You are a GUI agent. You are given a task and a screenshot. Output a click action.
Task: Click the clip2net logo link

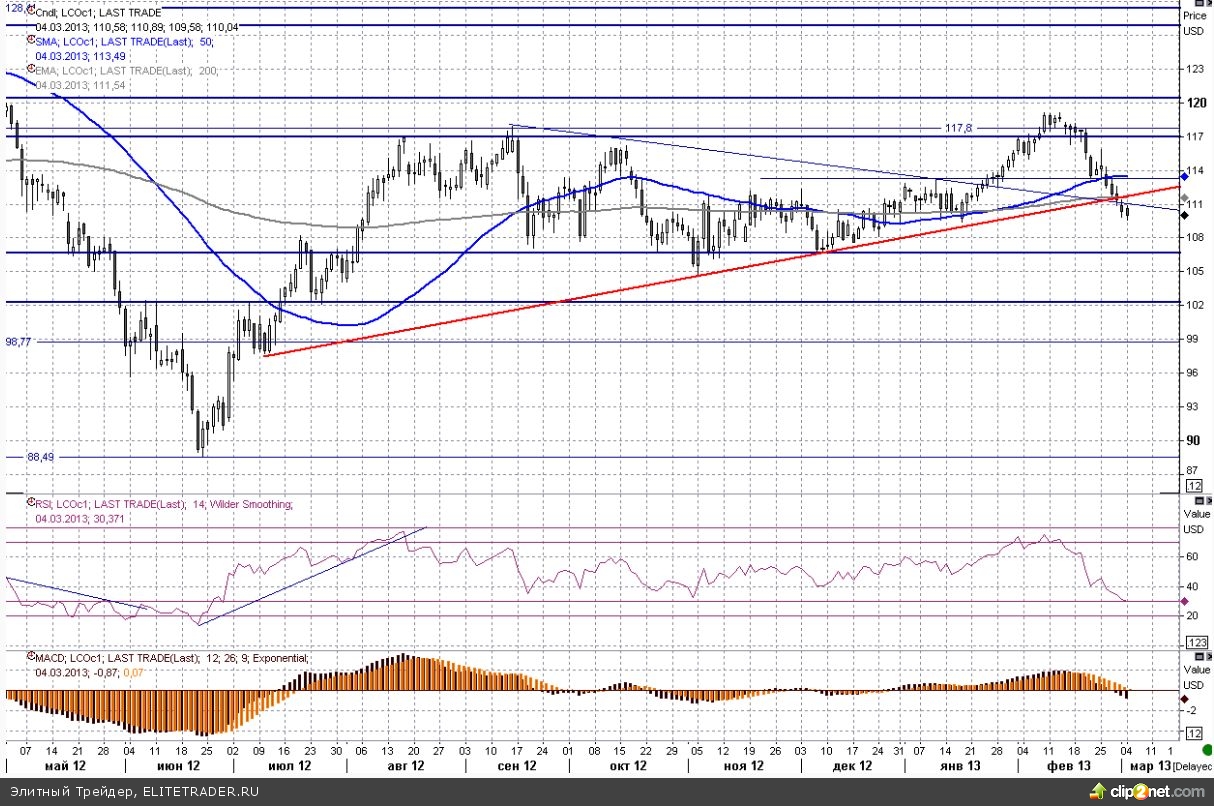click(1152, 791)
